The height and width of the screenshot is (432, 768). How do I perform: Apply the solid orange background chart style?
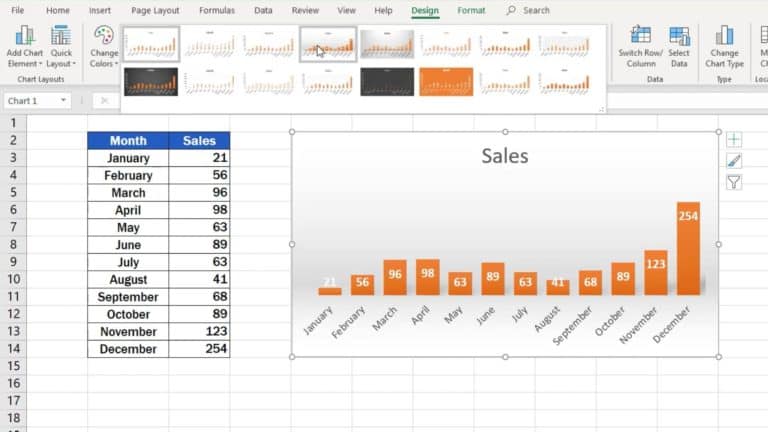point(446,82)
